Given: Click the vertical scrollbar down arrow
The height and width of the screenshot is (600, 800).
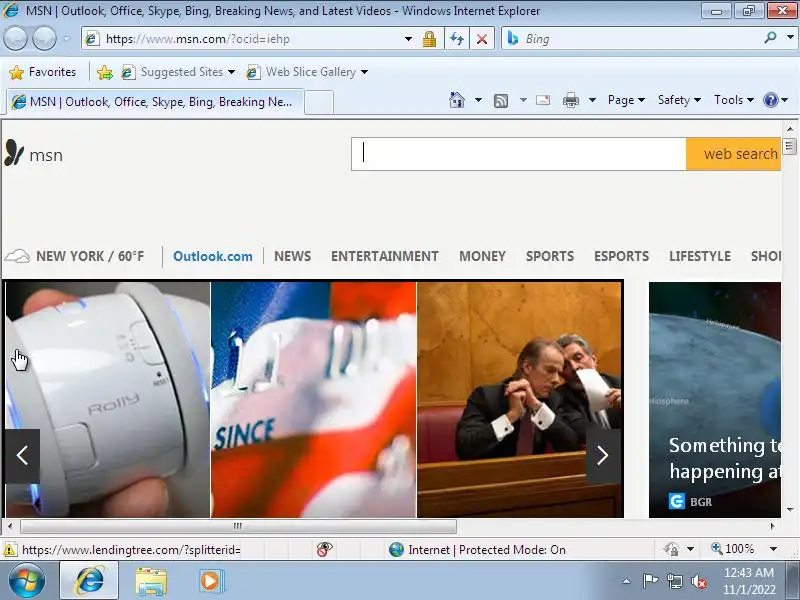Looking at the screenshot, I should click(790, 510).
